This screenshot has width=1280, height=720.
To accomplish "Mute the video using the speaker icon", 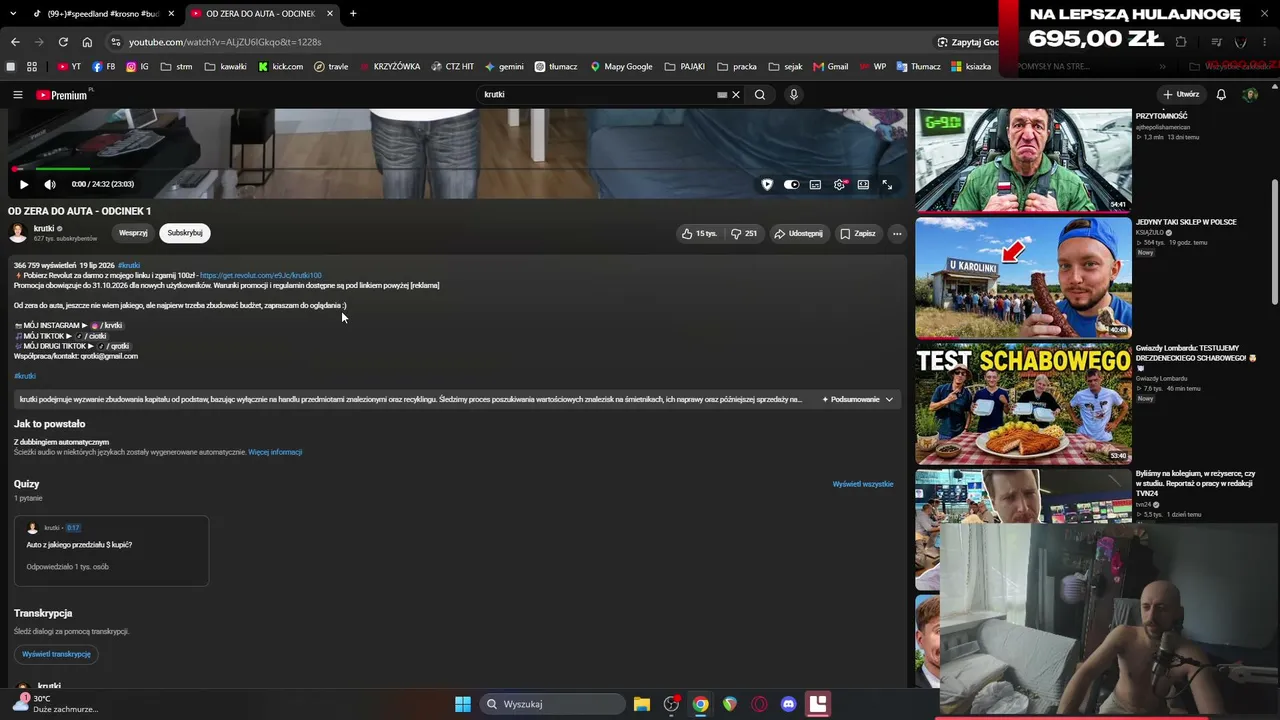I will pos(50,184).
